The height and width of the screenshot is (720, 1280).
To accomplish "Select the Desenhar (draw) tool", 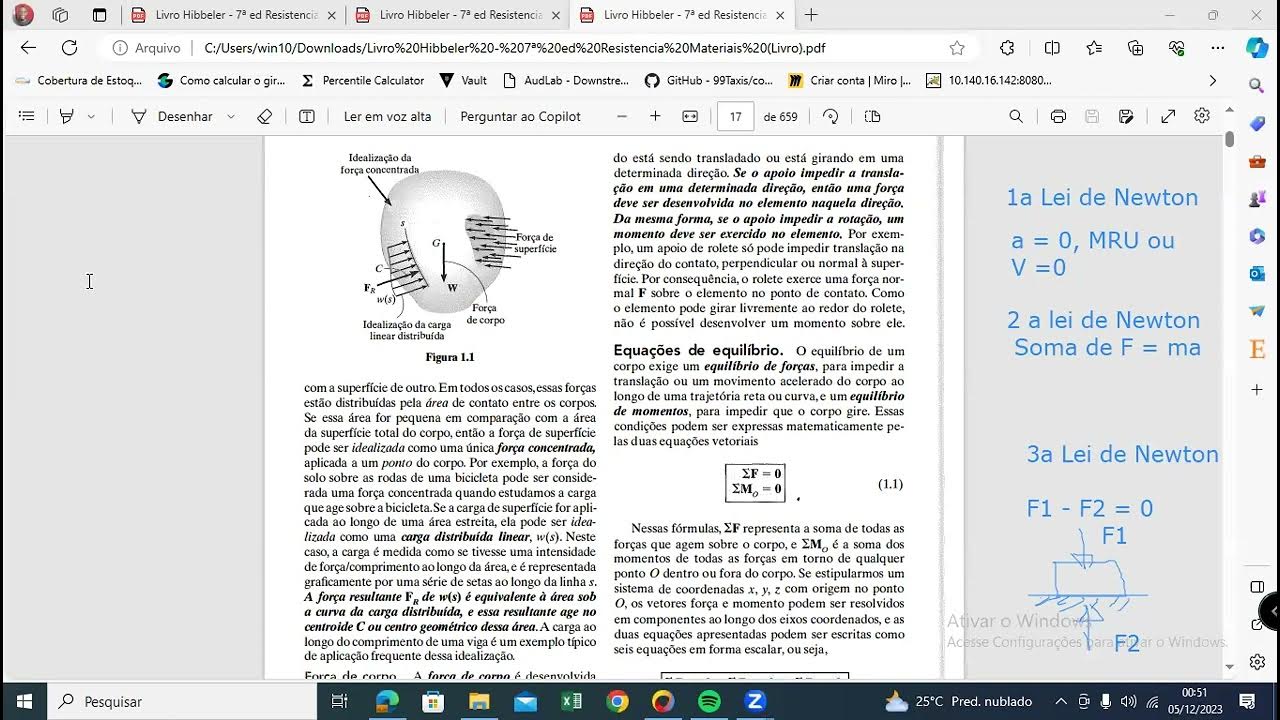I will pyautogui.click(x=186, y=116).
